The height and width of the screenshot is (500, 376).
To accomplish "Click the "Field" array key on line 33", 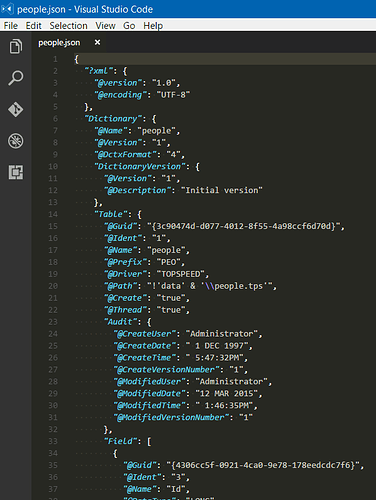I will click(120, 441).
